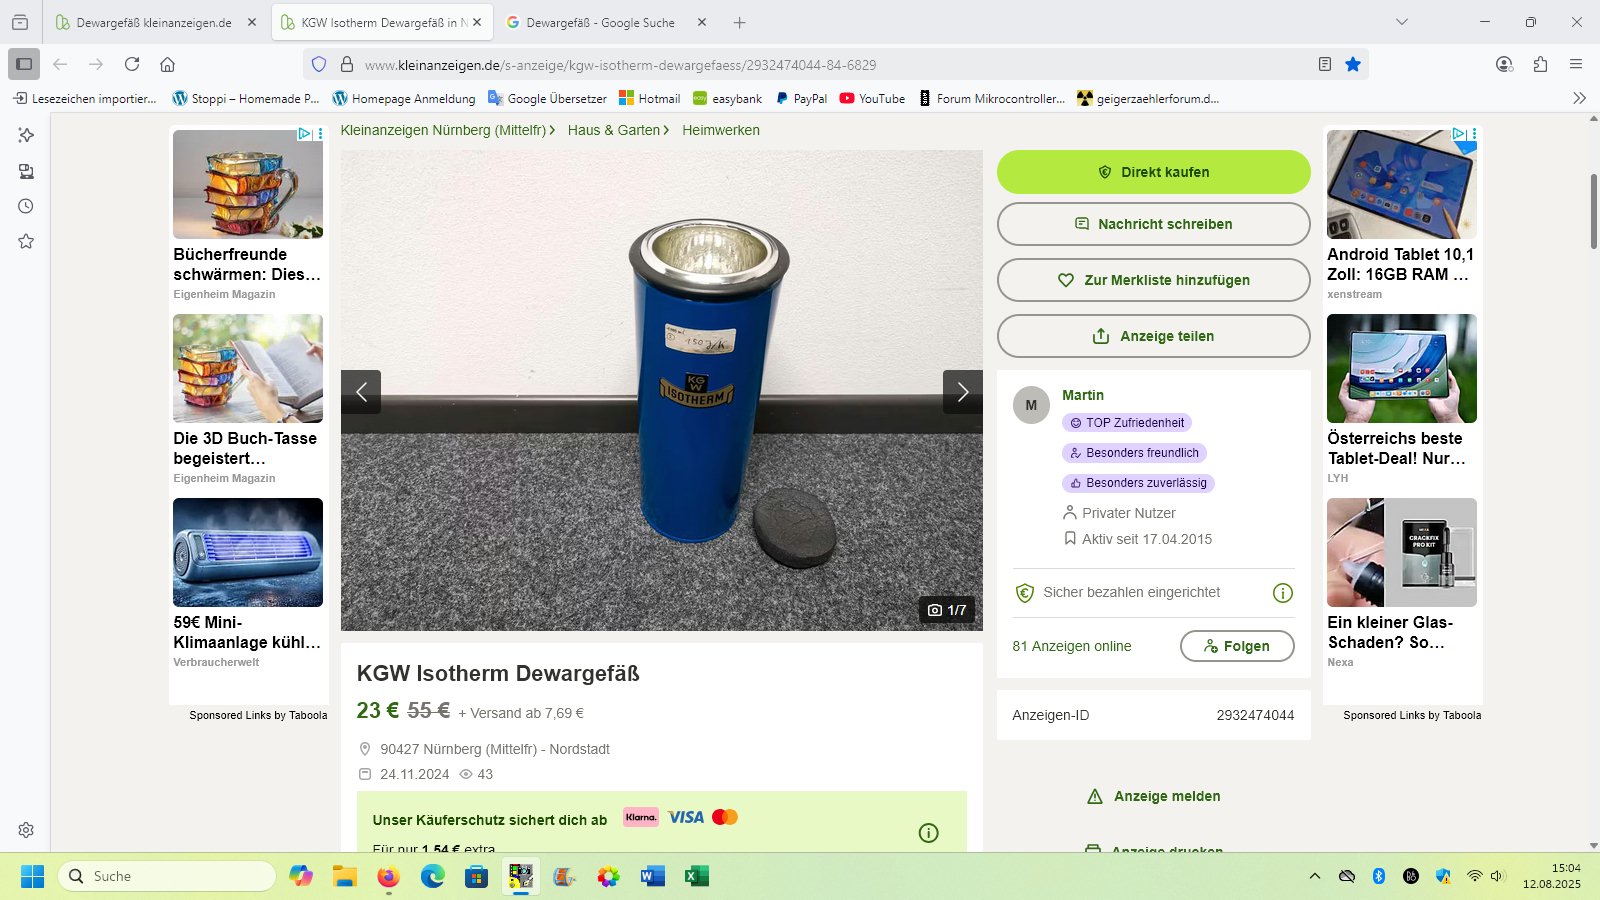Open the Firefox account icon
The height and width of the screenshot is (900, 1600).
tap(1504, 64)
